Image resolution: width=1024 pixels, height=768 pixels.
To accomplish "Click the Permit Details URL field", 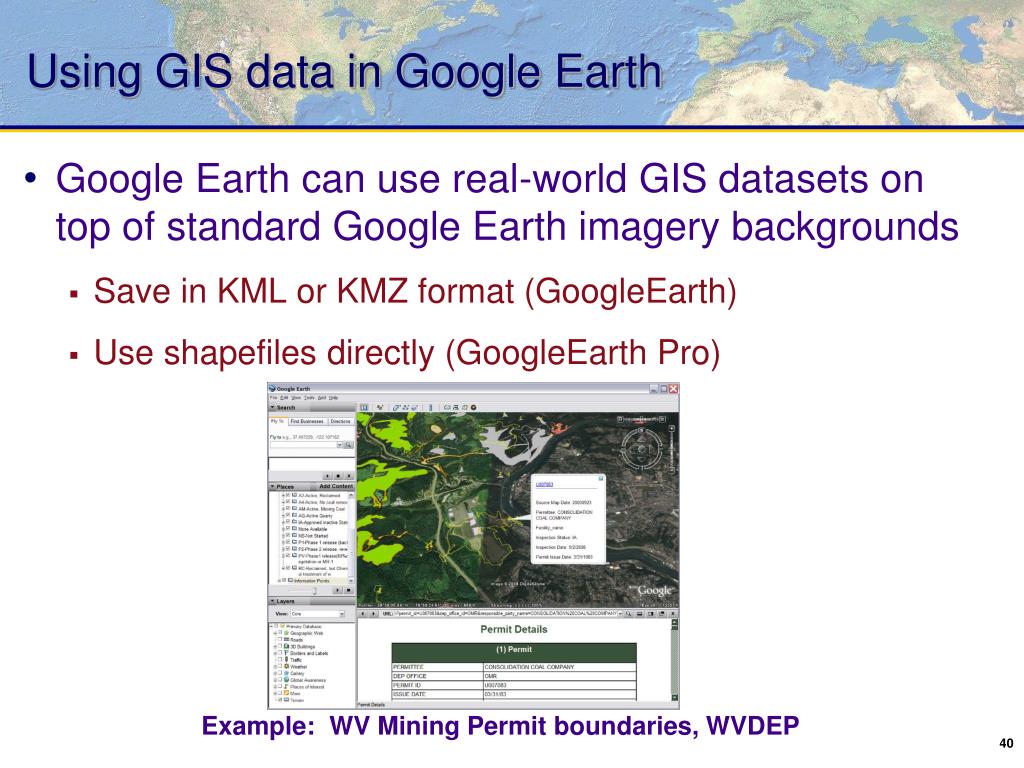I will pos(506,614).
